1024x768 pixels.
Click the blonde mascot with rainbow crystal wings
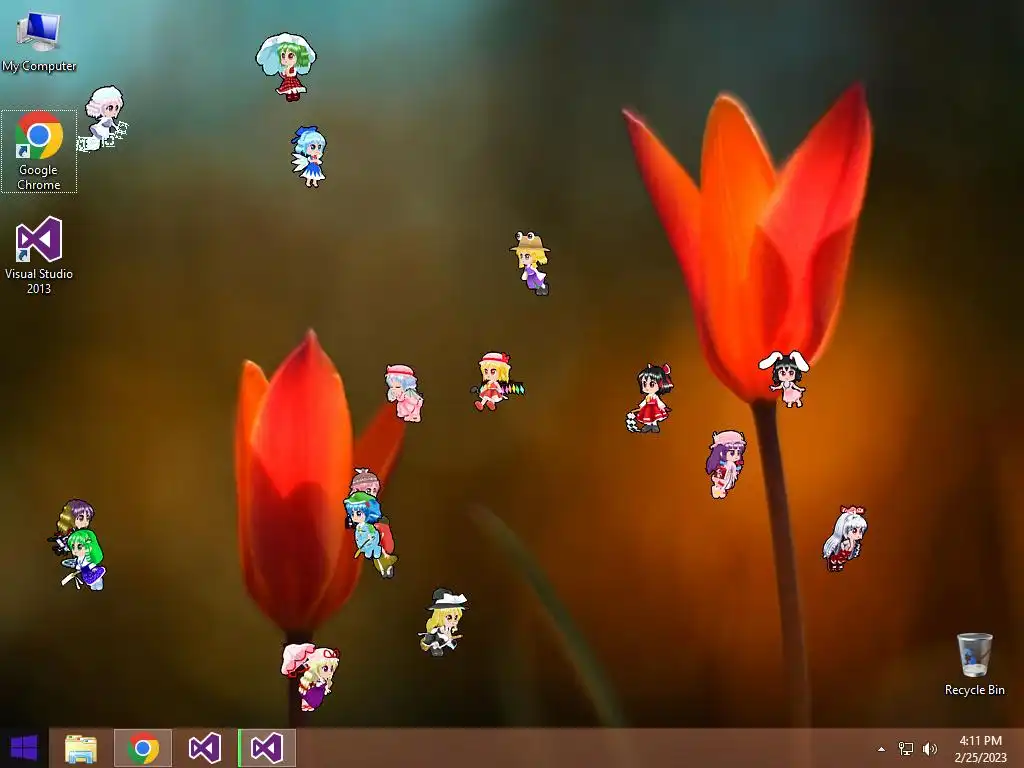[496, 381]
